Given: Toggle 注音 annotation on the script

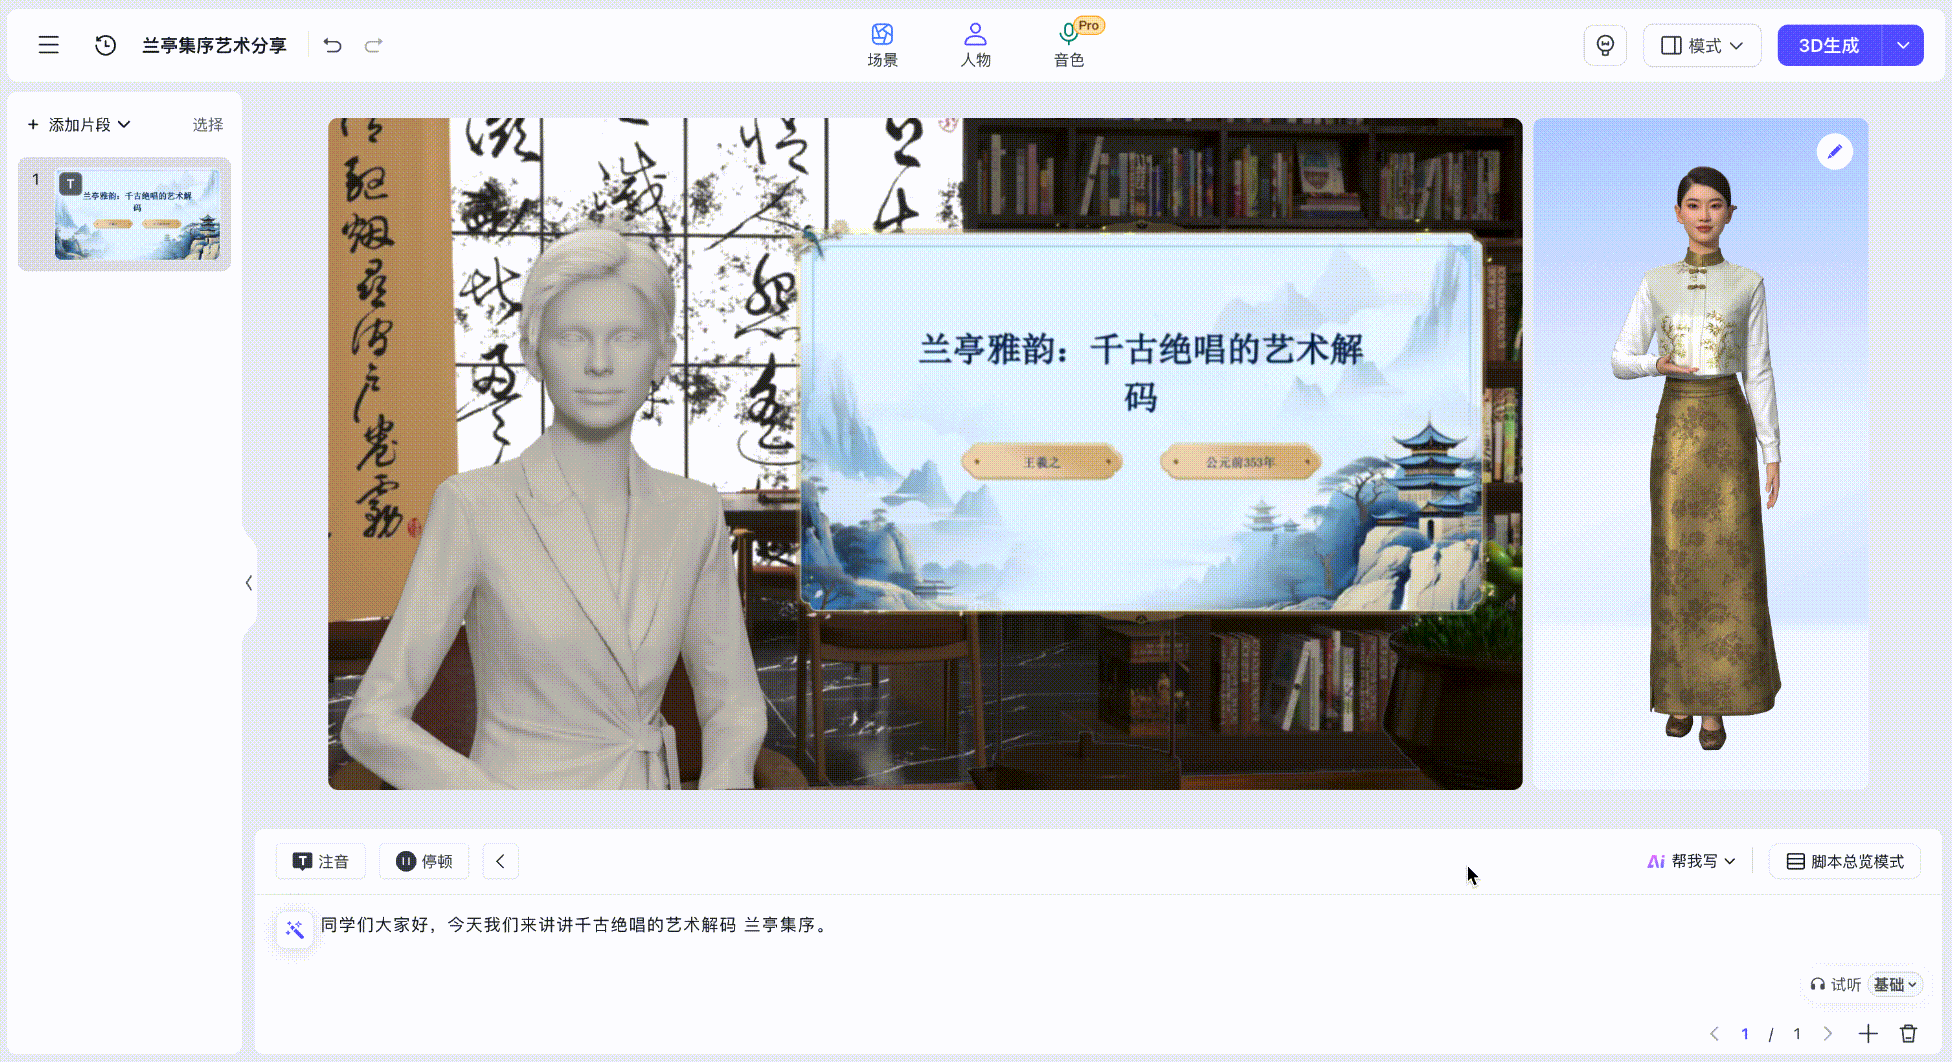Looking at the screenshot, I should 320,861.
